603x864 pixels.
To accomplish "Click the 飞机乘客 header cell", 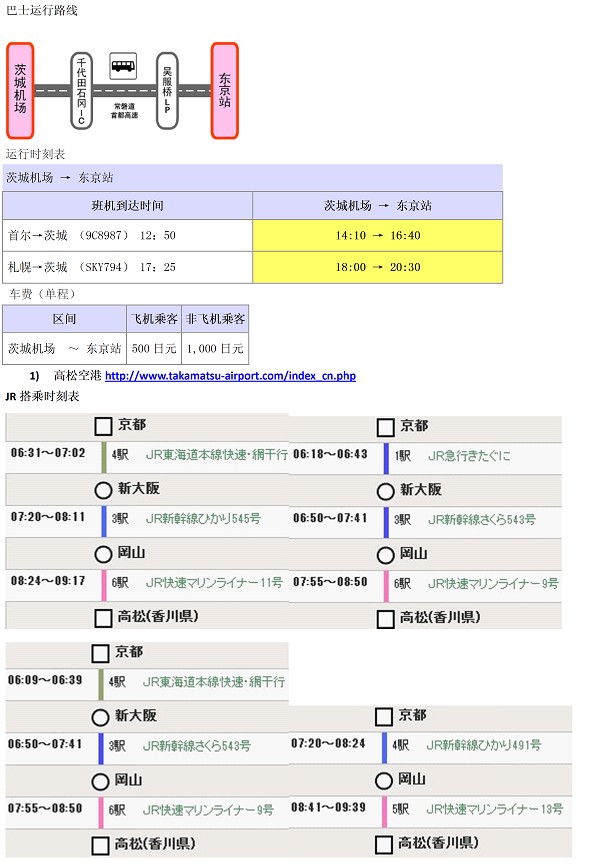I will click(154, 318).
